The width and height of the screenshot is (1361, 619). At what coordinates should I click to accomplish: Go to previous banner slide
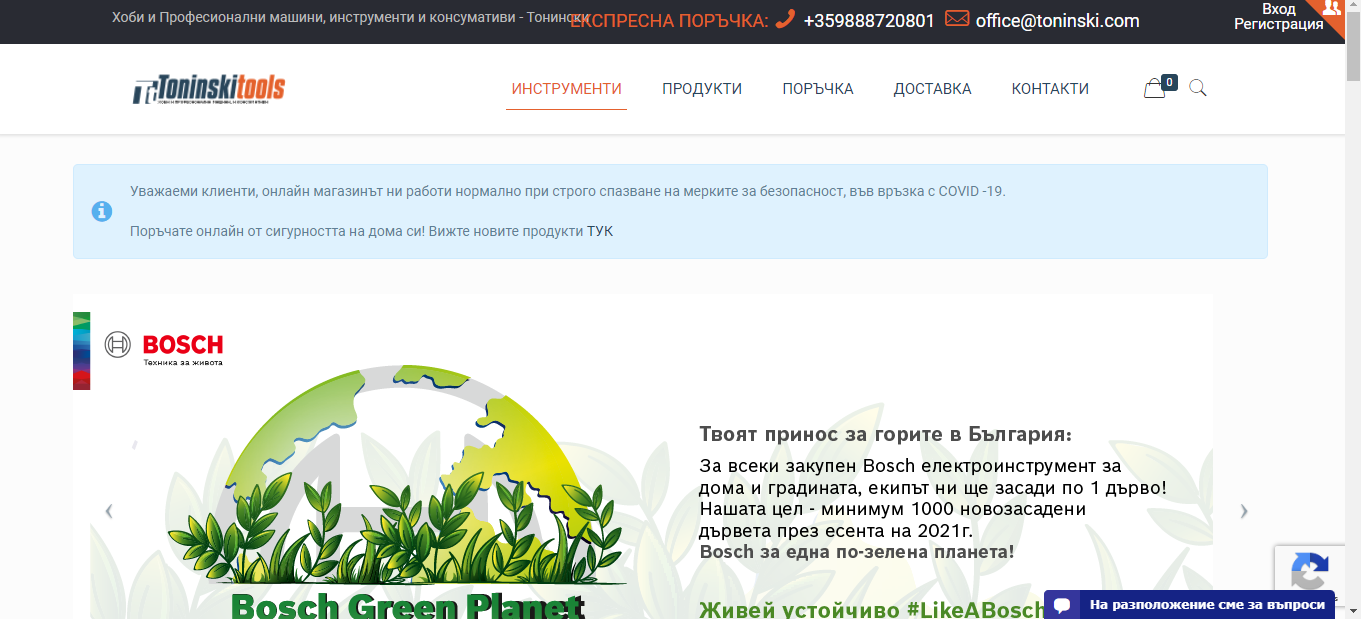coord(109,511)
